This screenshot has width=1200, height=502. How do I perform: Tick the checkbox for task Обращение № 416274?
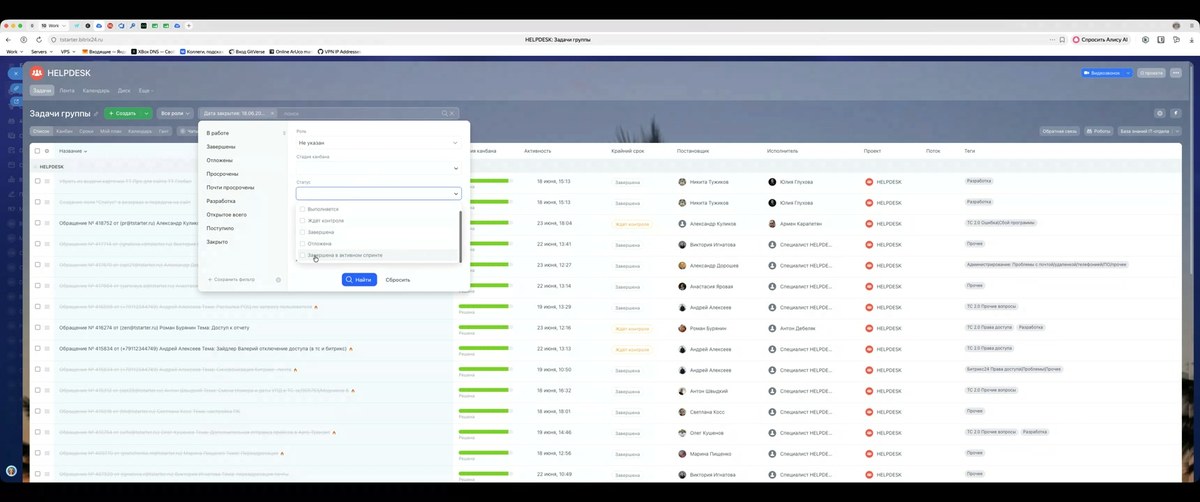pos(37,328)
